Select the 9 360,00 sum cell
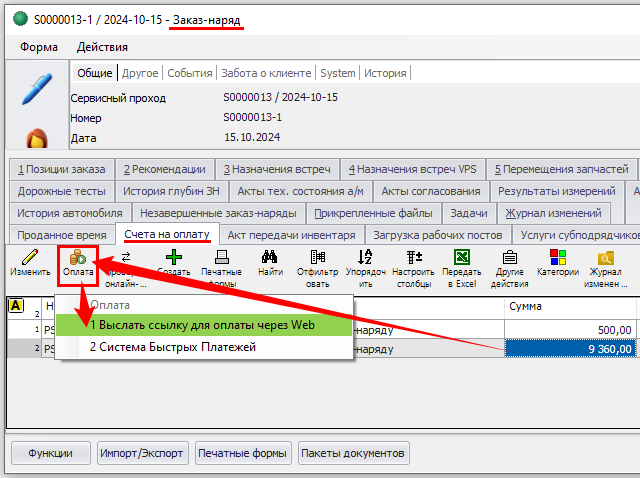 (x=571, y=348)
